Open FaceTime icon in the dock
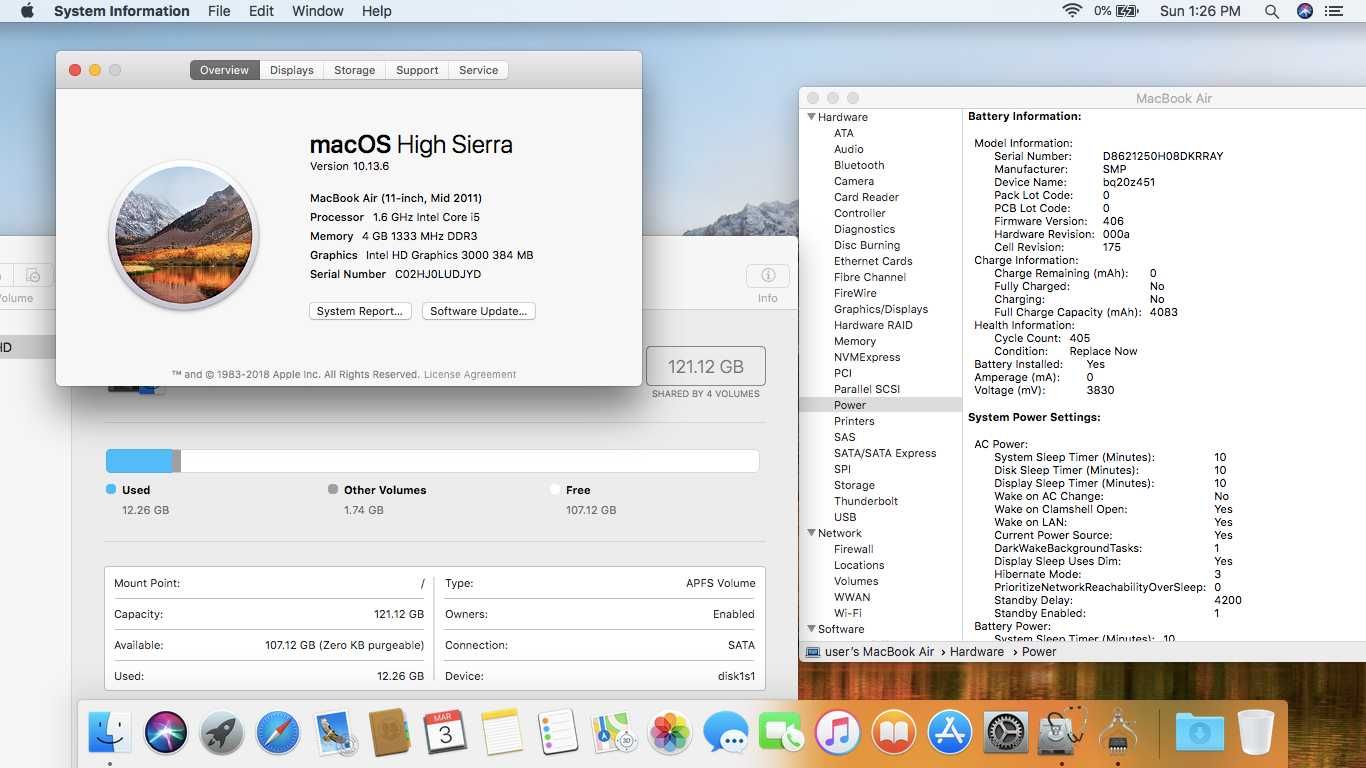 point(782,733)
